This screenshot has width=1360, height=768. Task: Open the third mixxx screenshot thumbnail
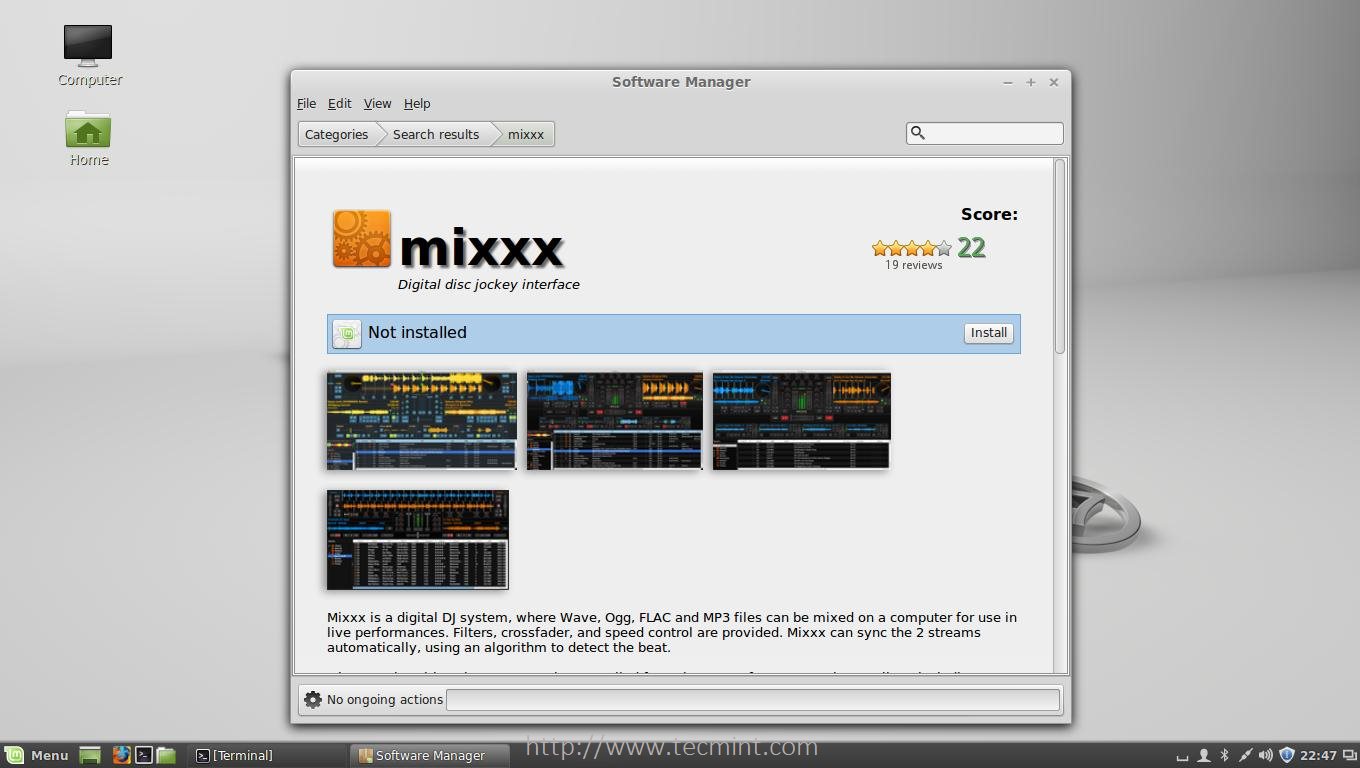click(x=801, y=421)
